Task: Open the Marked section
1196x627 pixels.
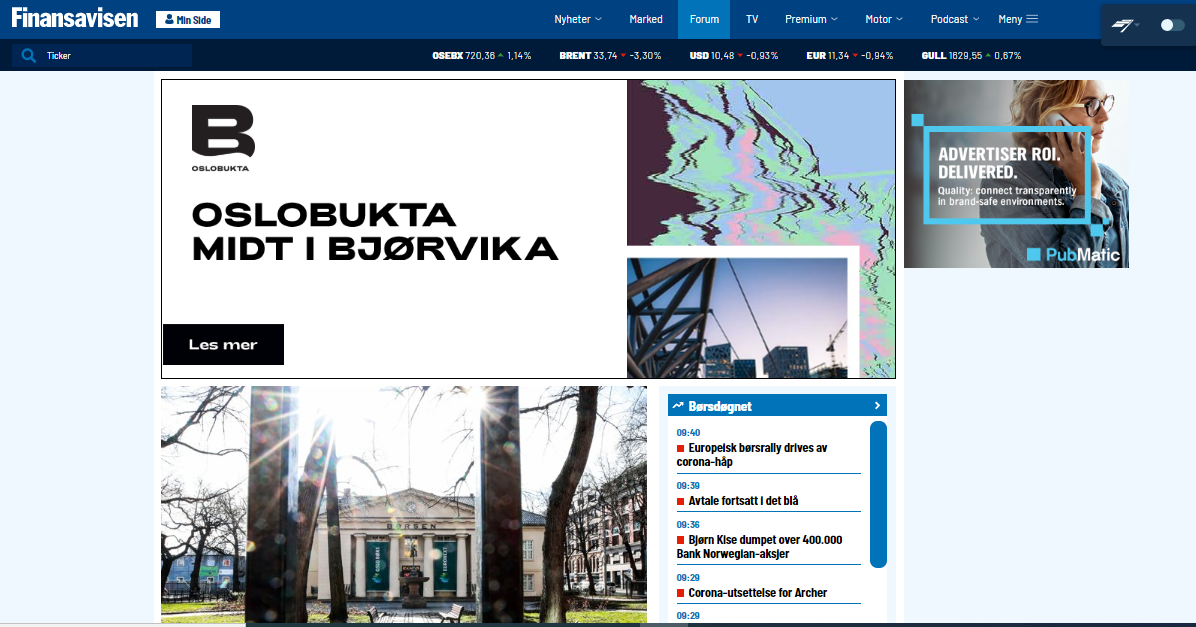Action: (645, 19)
